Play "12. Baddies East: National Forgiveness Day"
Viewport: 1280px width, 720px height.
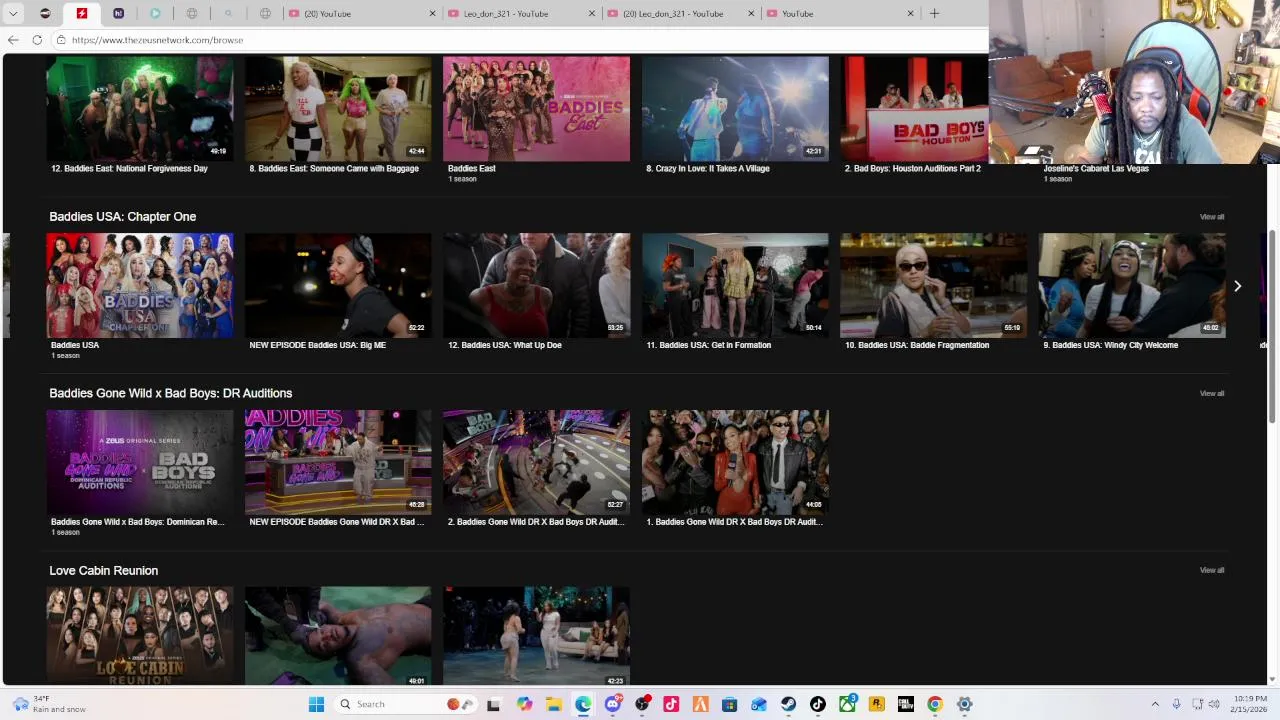coord(140,108)
